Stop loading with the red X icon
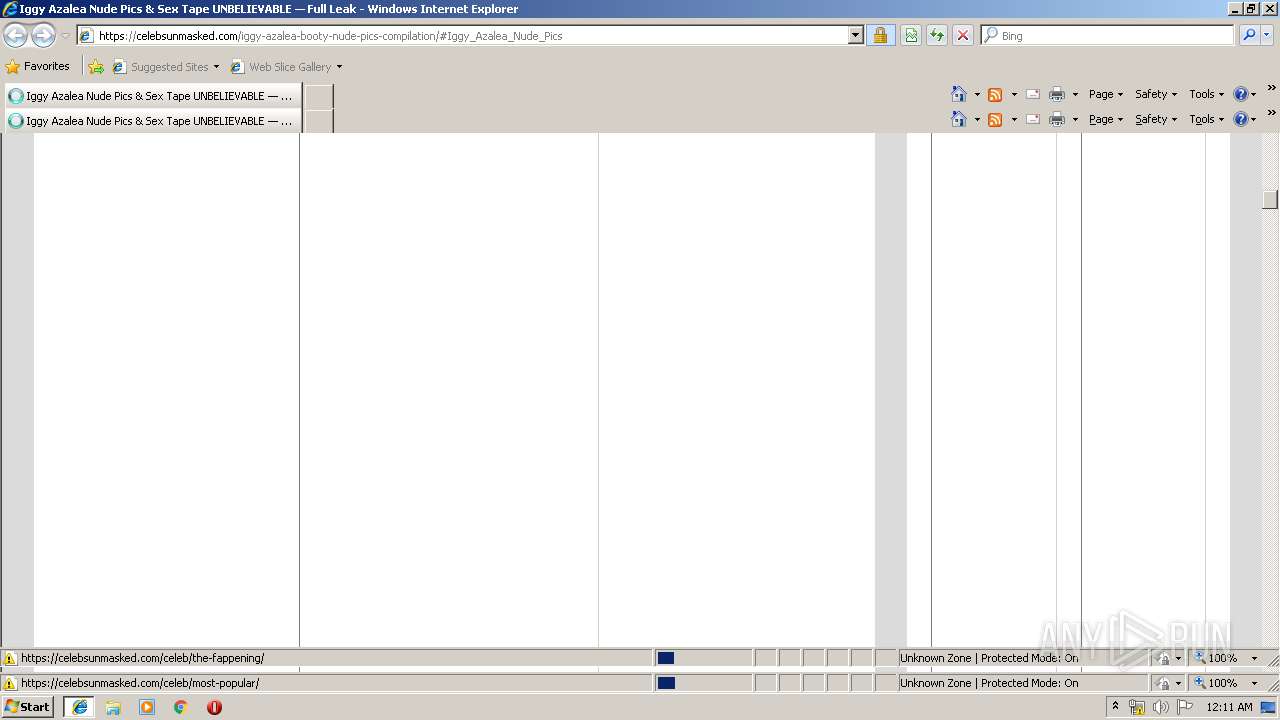1280x720 pixels. [x=963, y=36]
